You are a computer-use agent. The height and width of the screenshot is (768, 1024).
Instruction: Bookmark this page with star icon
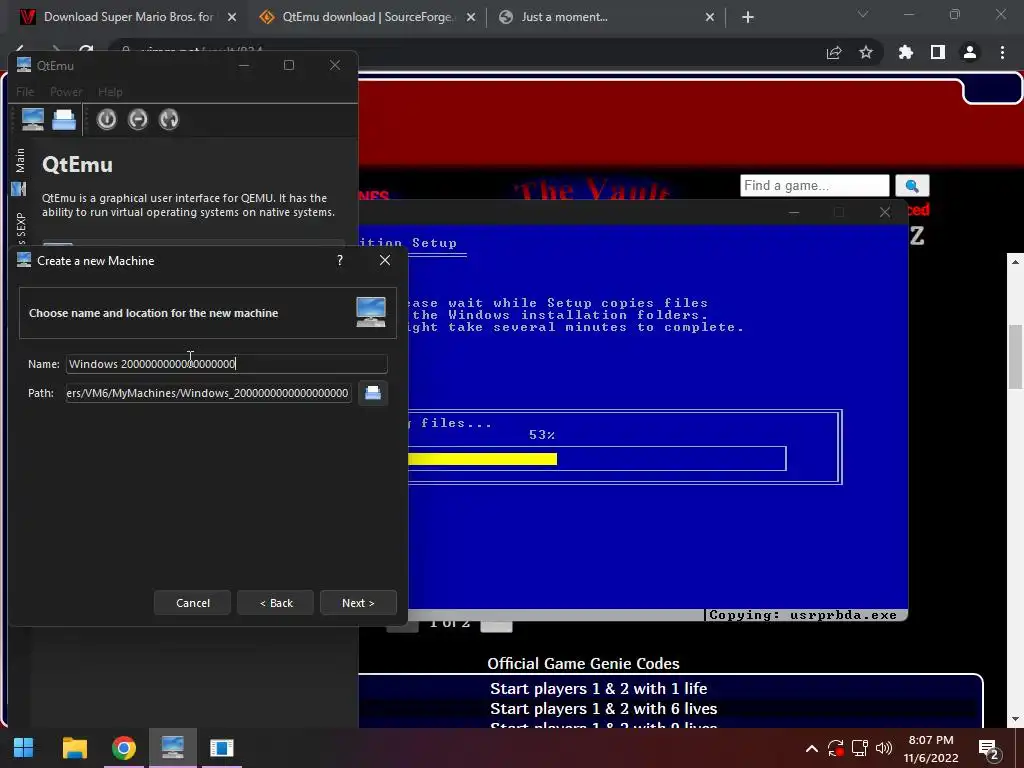point(866,53)
